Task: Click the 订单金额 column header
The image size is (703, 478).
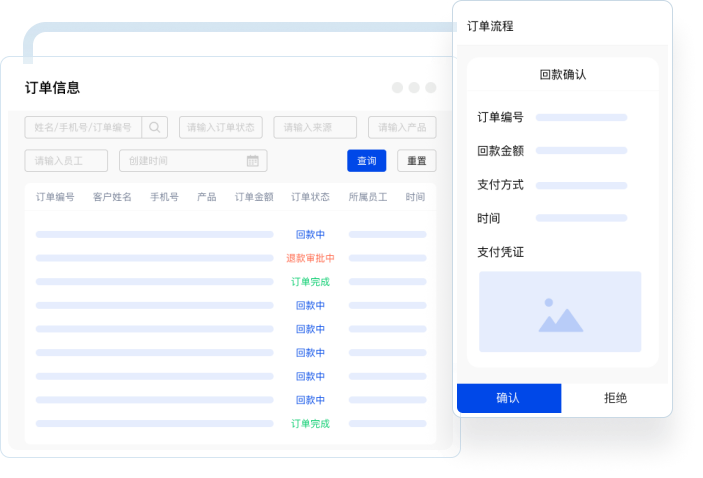Action: click(x=254, y=197)
